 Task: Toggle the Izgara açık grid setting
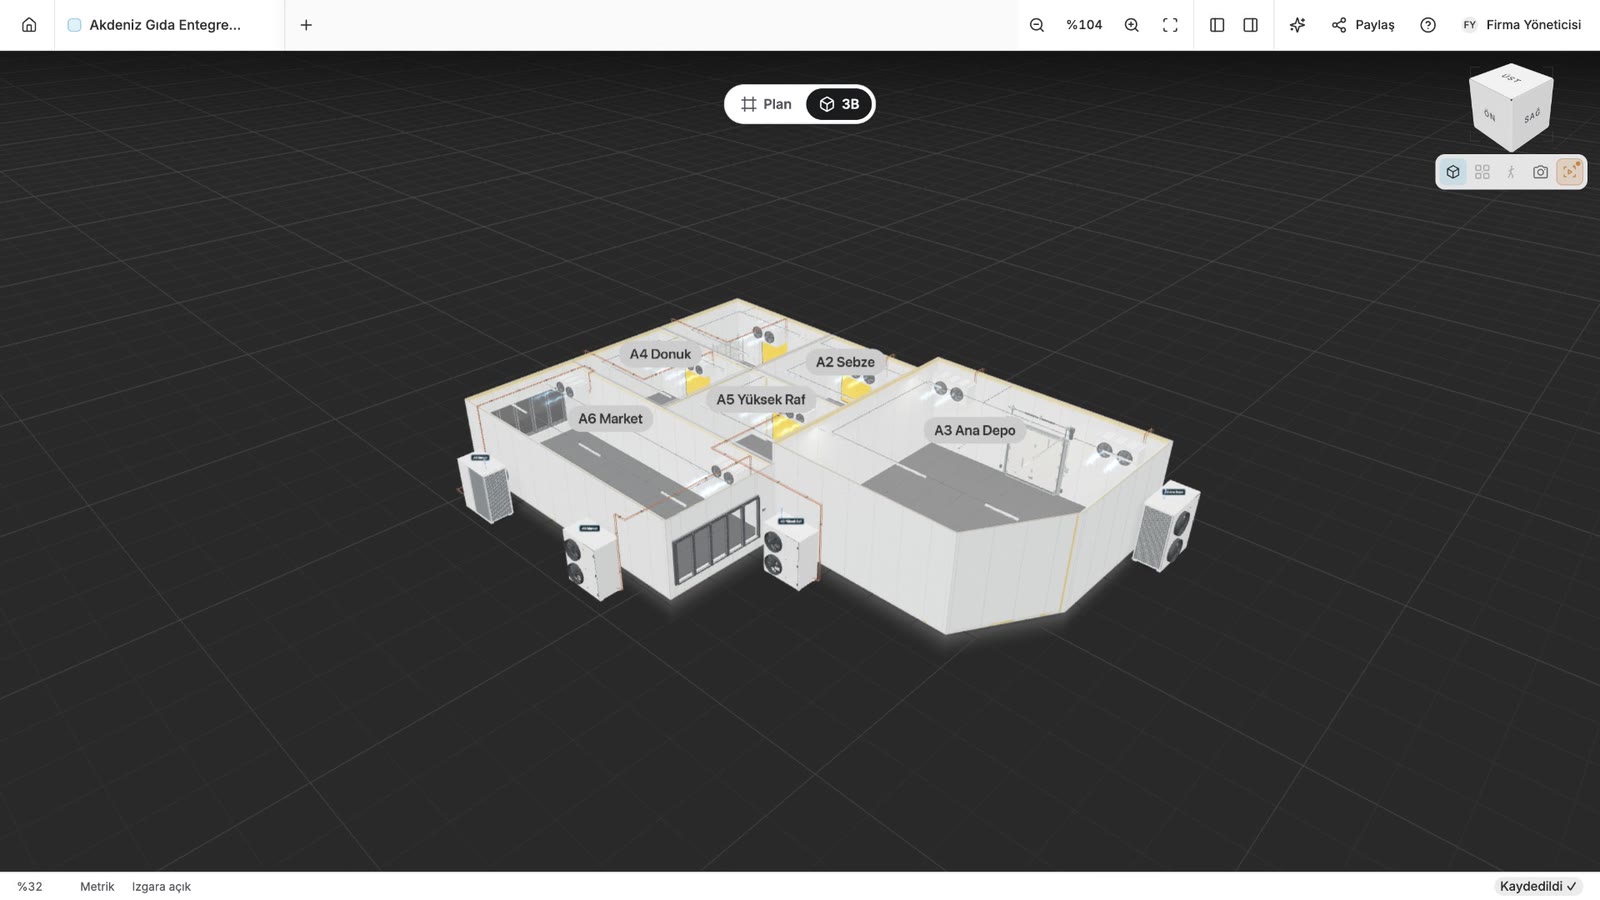[161, 886]
